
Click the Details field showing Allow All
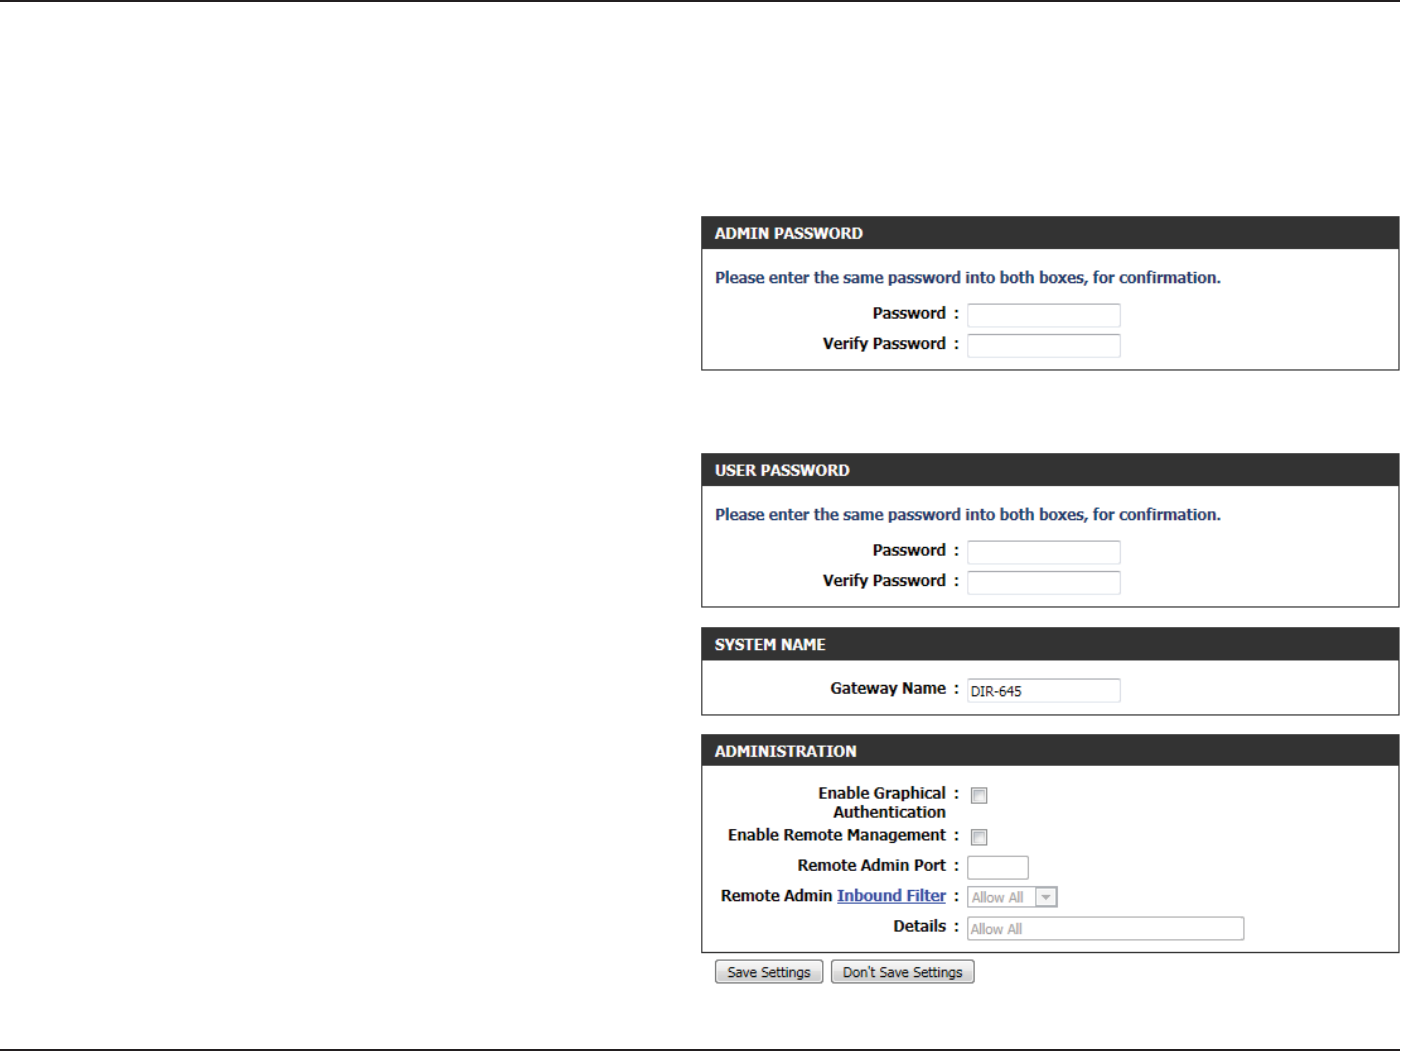[1105, 928]
